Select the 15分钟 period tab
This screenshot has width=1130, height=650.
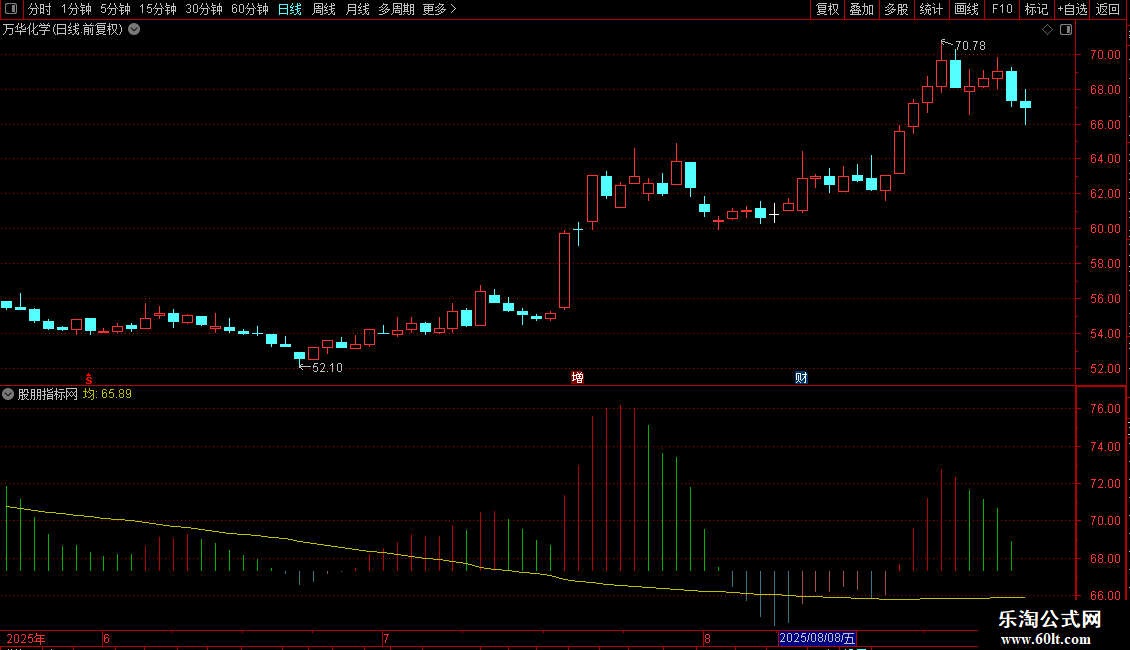pos(158,9)
